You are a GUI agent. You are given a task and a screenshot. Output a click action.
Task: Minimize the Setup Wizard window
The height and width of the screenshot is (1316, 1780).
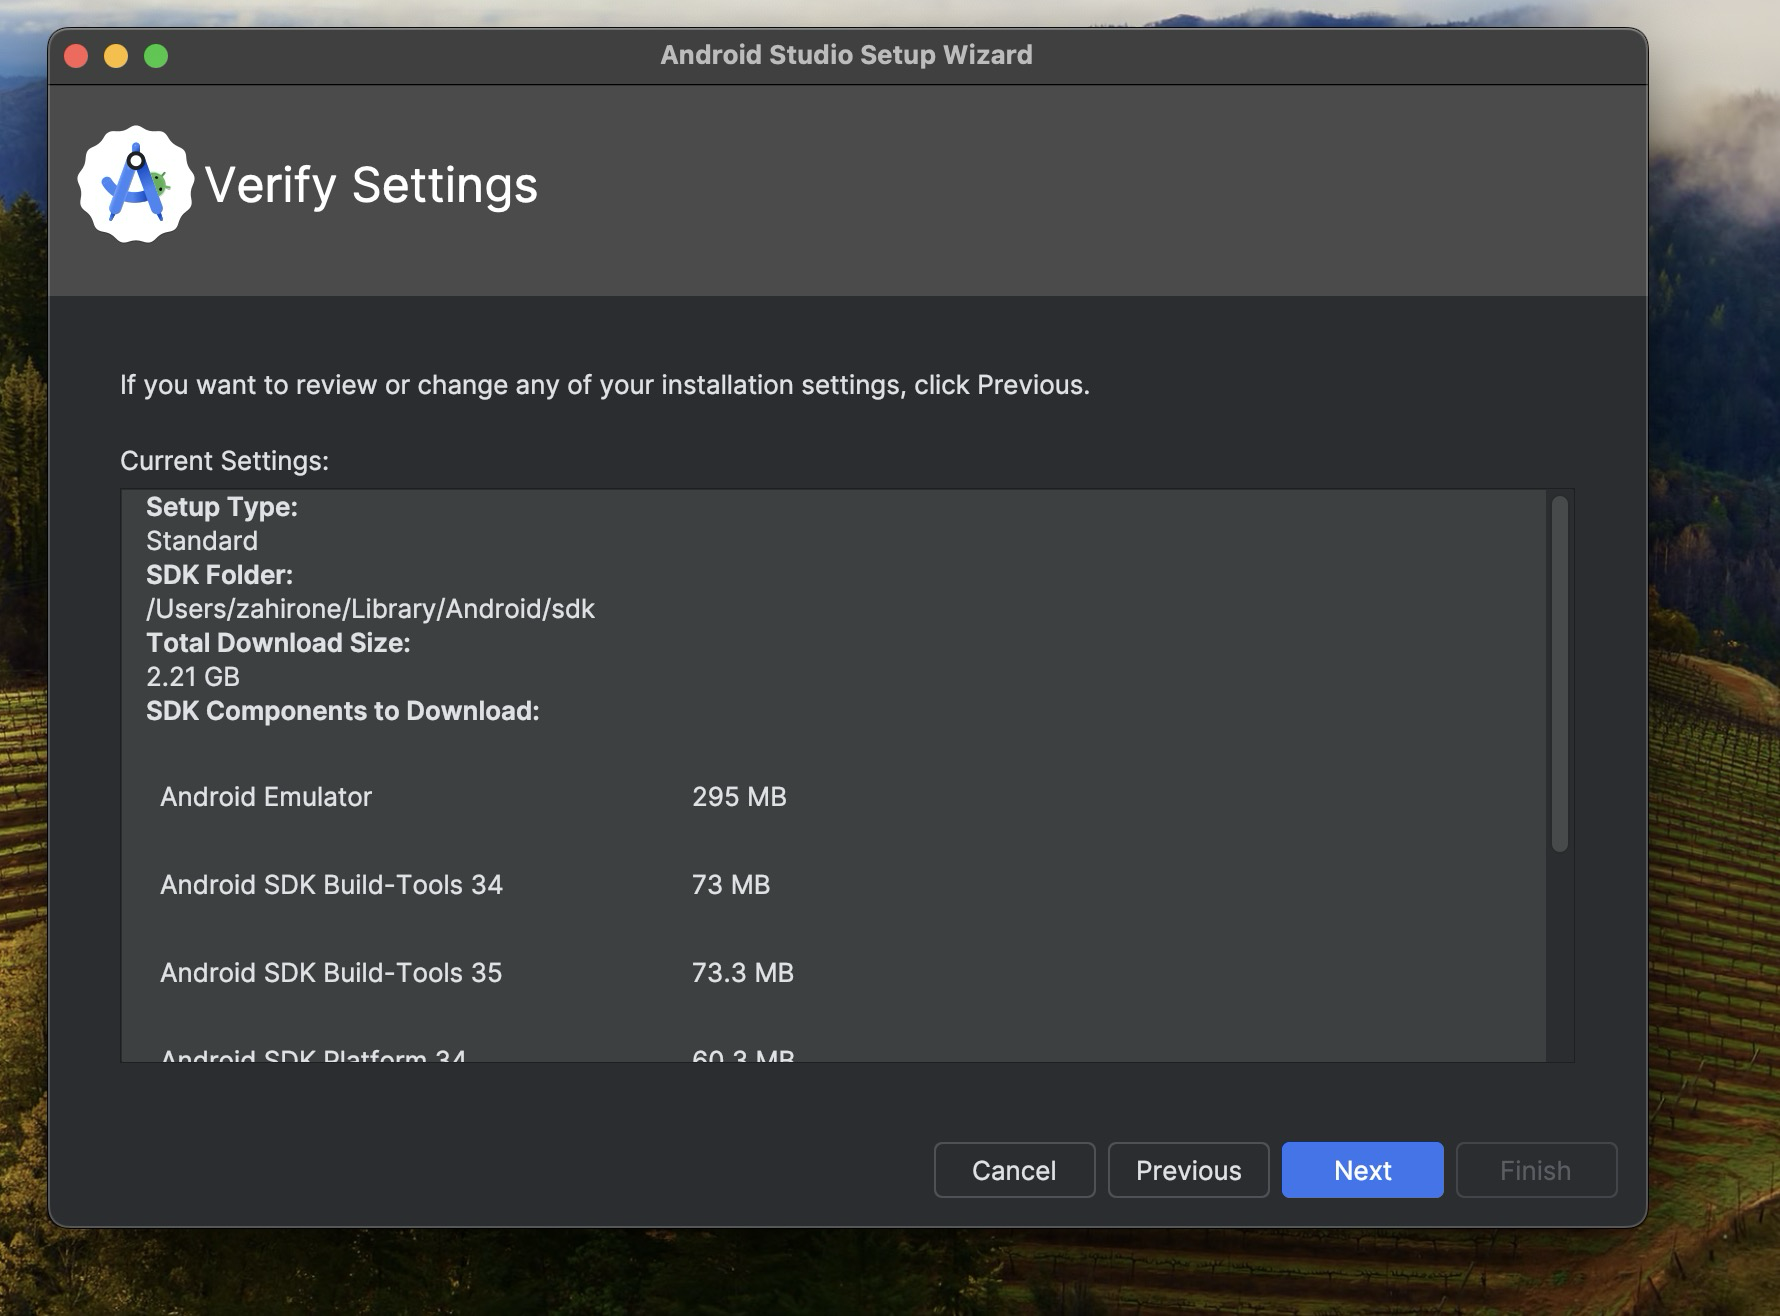116,56
